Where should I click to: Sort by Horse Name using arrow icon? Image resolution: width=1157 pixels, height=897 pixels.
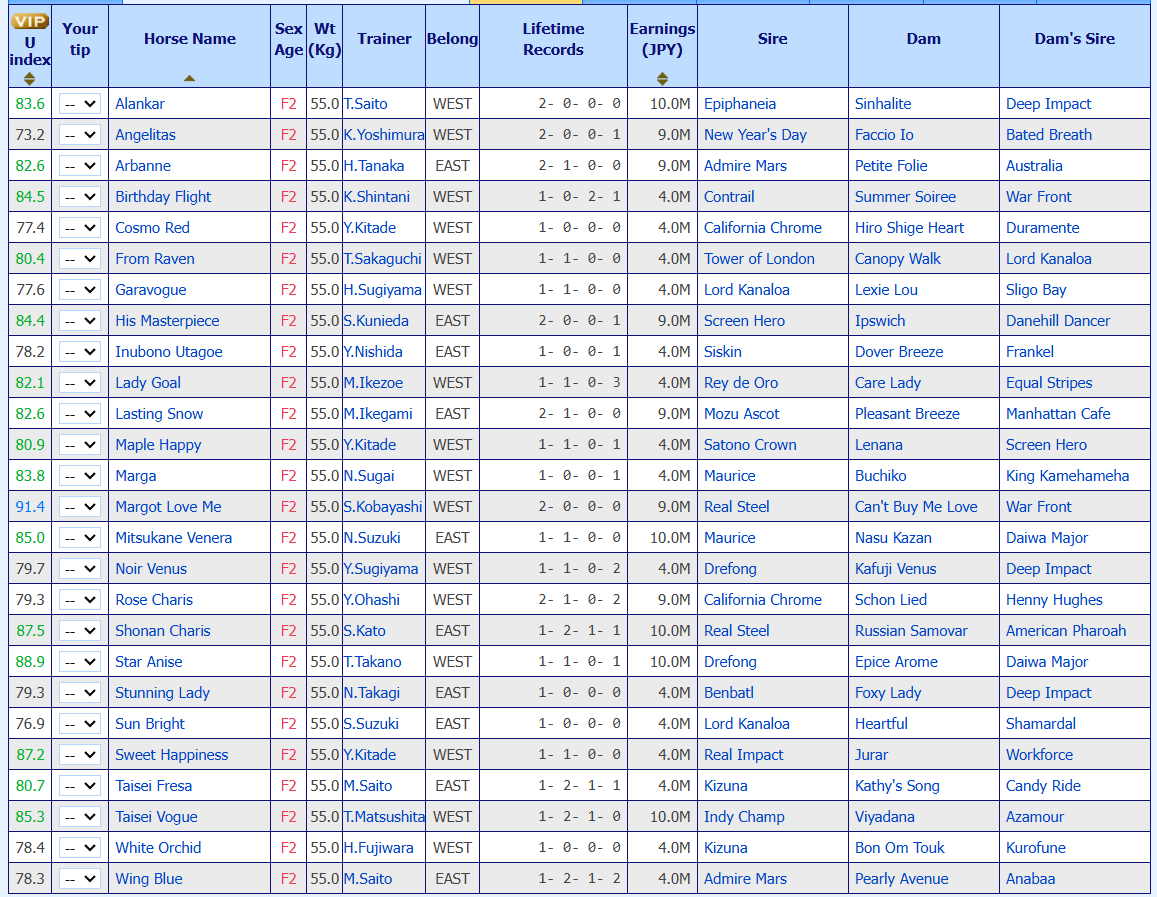[x=190, y=78]
